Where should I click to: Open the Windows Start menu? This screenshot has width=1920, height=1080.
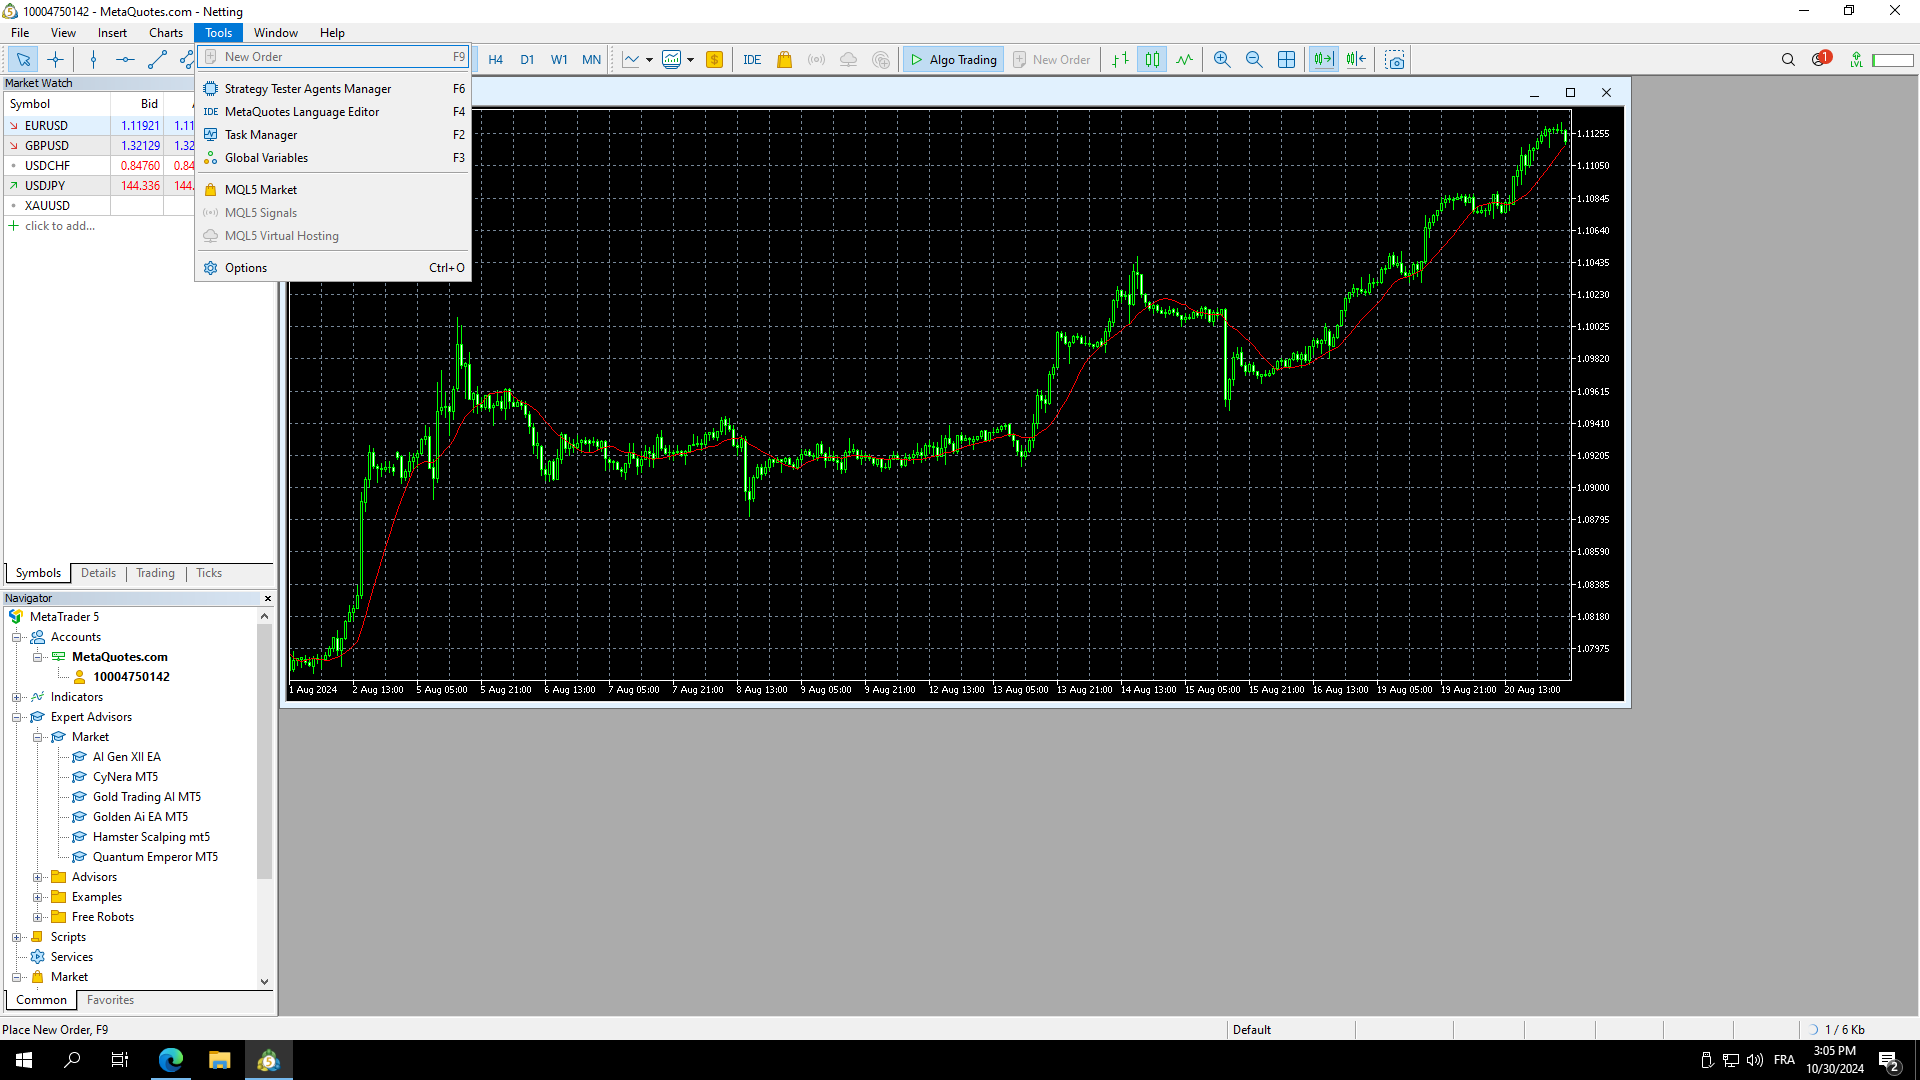pos(24,1060)
